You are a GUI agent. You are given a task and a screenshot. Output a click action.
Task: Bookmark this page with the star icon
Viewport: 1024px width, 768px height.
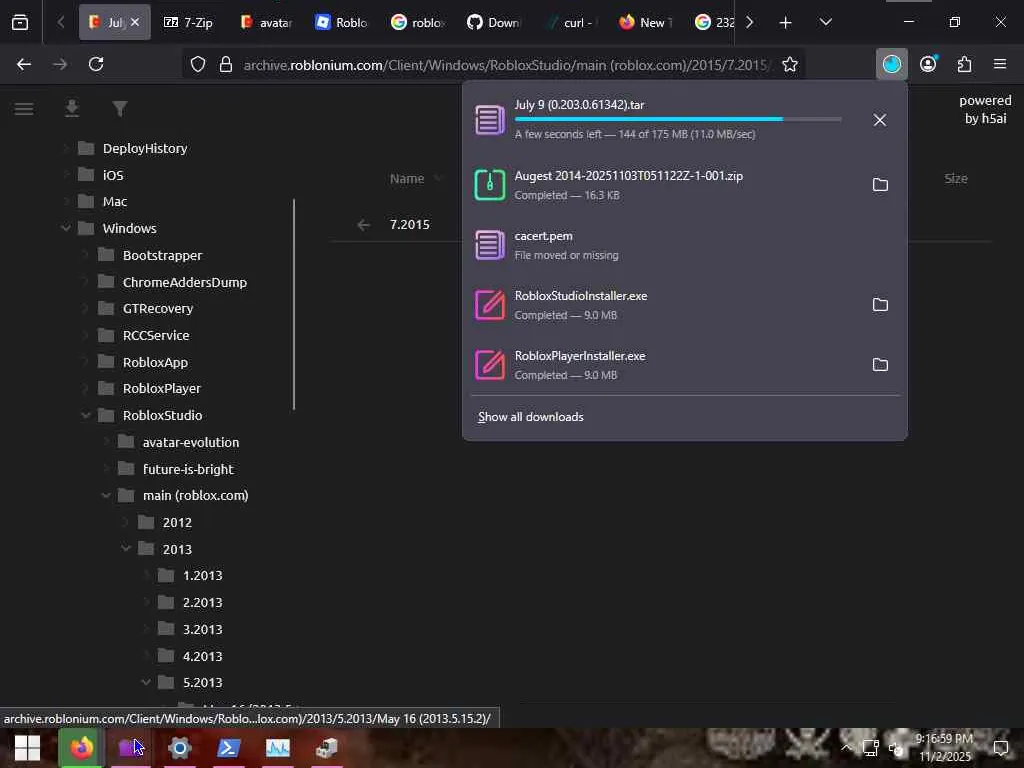coord(790,64)
